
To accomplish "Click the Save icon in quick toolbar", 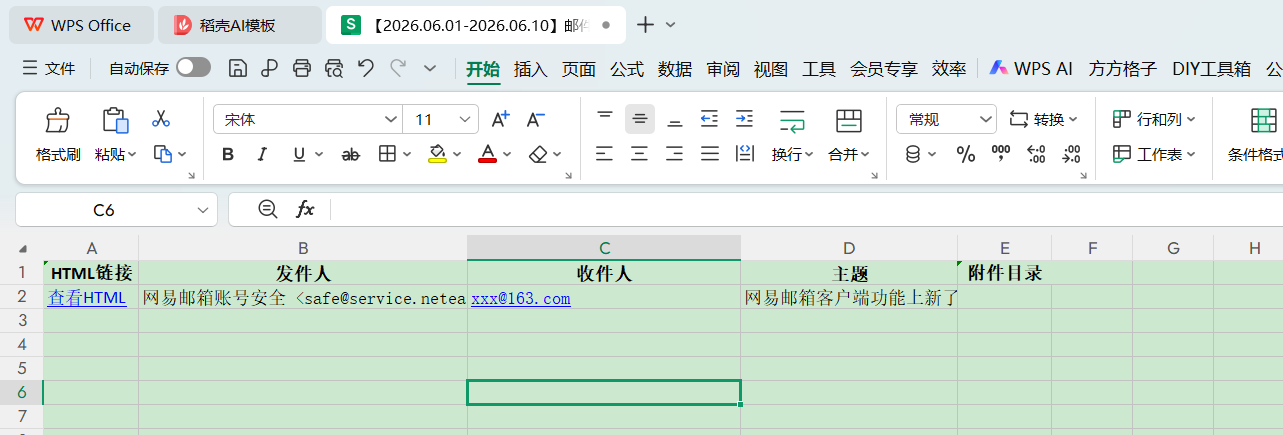I will (x=238, y=68).
